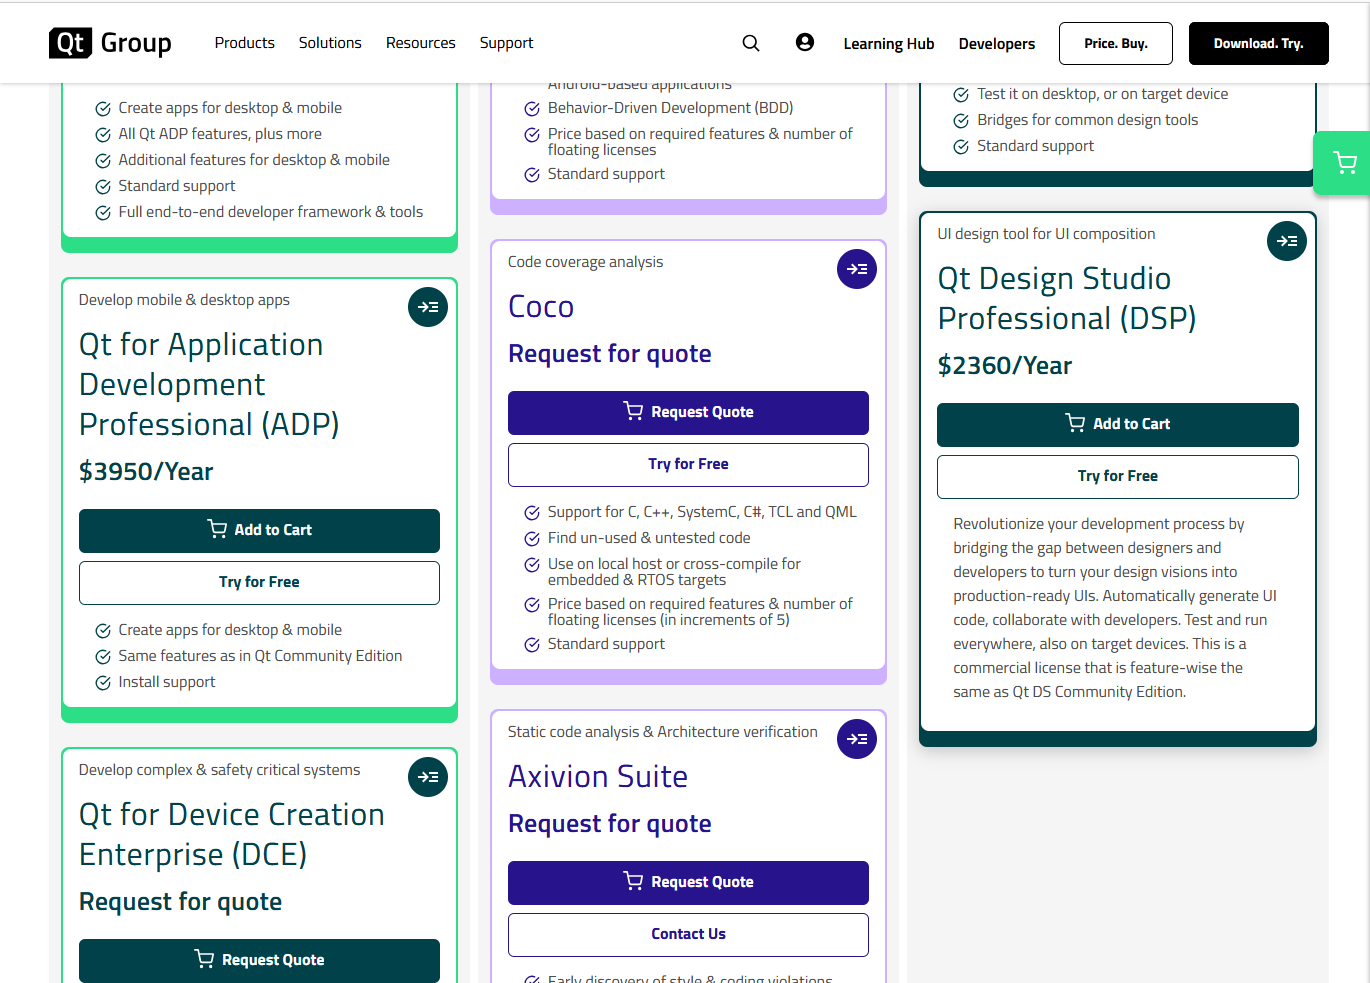Click the $3950/Year price
This screenshot has height=983, width=1370.
click(x=146, y=472)
